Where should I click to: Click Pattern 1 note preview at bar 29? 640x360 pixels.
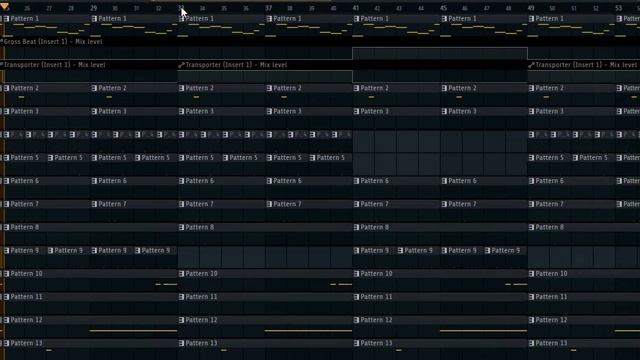point(134,30)
